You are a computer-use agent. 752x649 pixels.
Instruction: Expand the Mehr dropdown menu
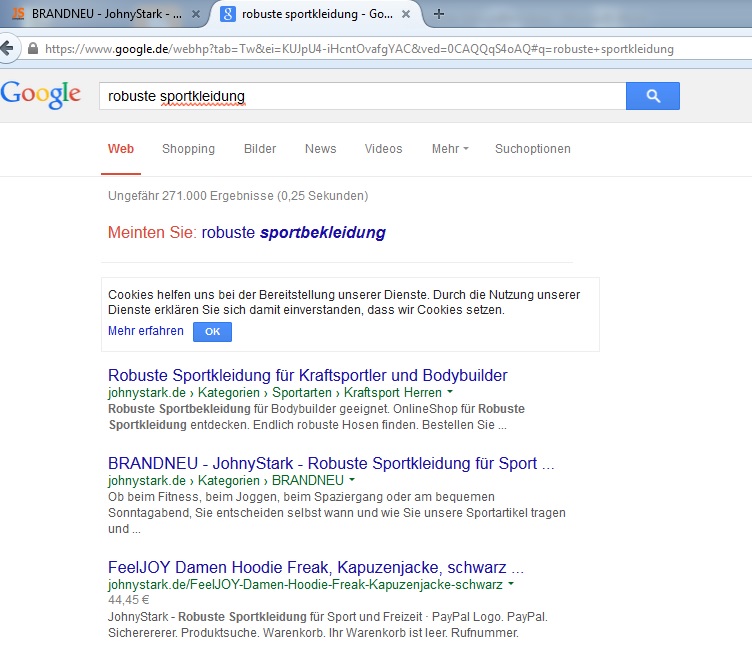450,149
